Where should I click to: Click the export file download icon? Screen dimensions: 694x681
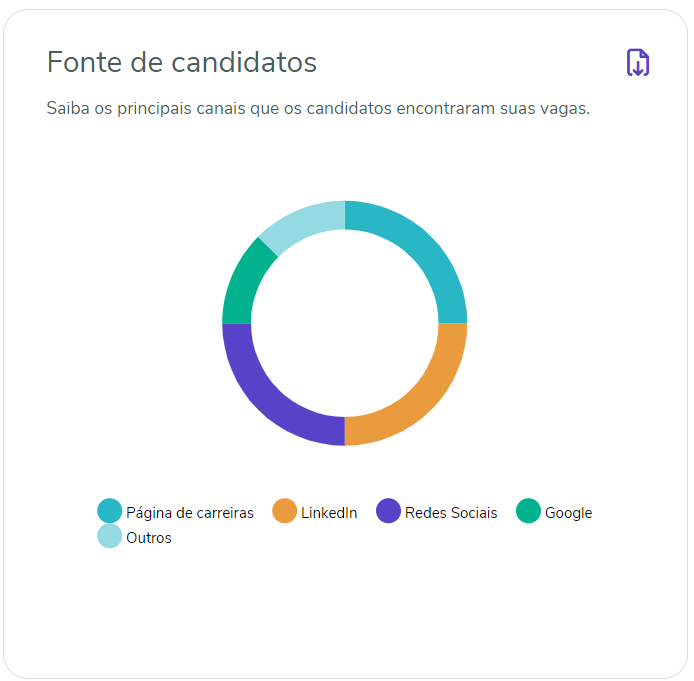tap(637, 63)
